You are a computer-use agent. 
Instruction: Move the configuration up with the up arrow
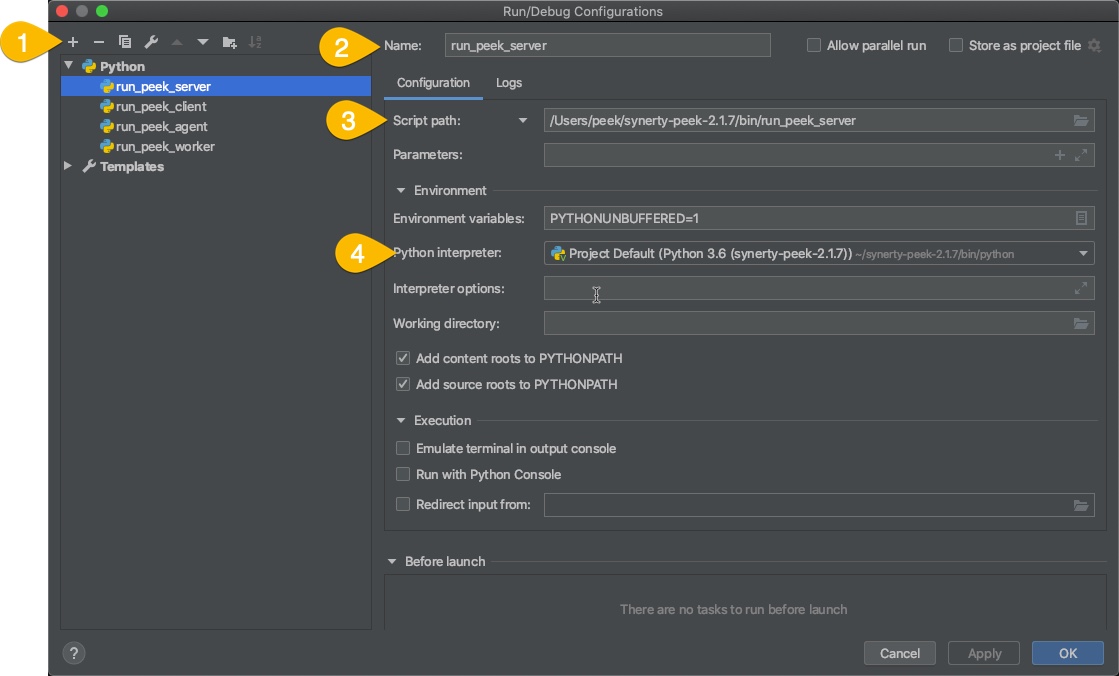177,42
